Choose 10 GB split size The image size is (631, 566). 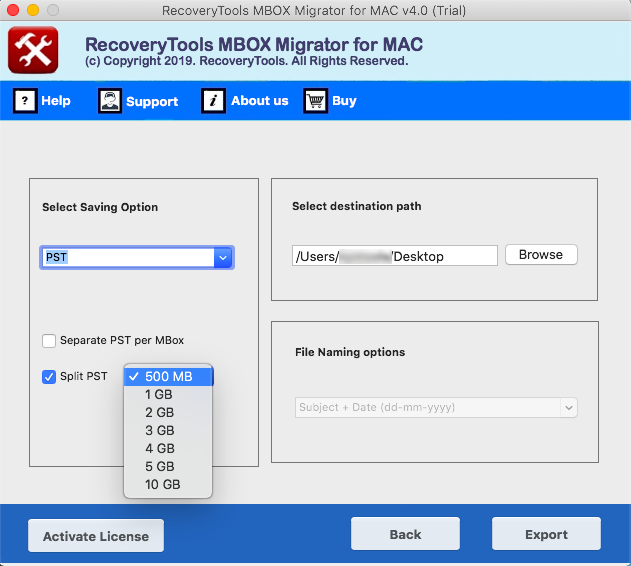coord(168,485)
